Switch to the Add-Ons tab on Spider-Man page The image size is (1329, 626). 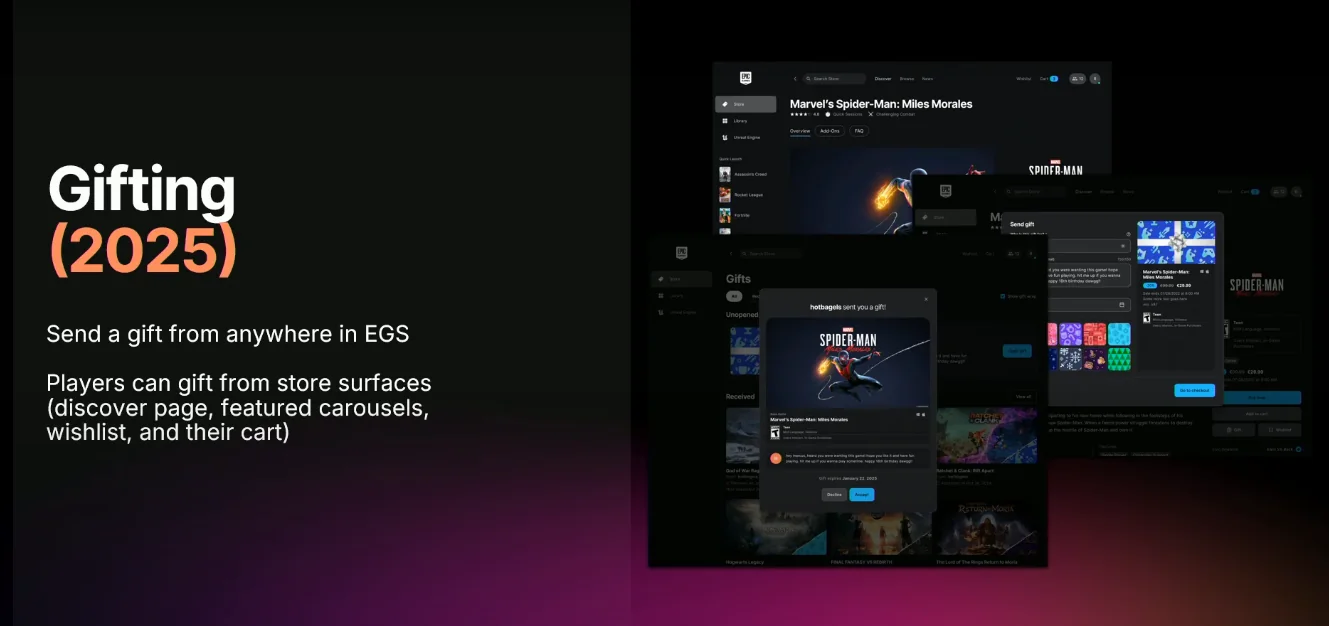pyautogui.click(x=830, y=131)
